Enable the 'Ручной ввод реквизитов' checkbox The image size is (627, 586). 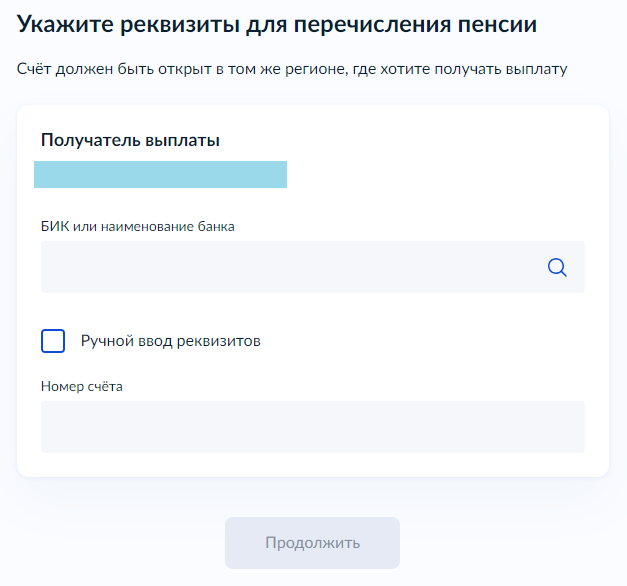(x=53, y=341)
